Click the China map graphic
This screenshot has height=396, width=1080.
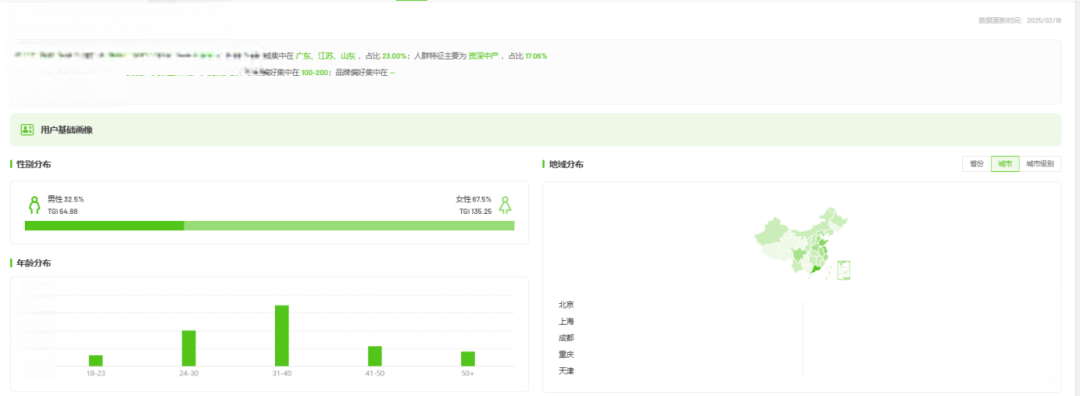802,245
